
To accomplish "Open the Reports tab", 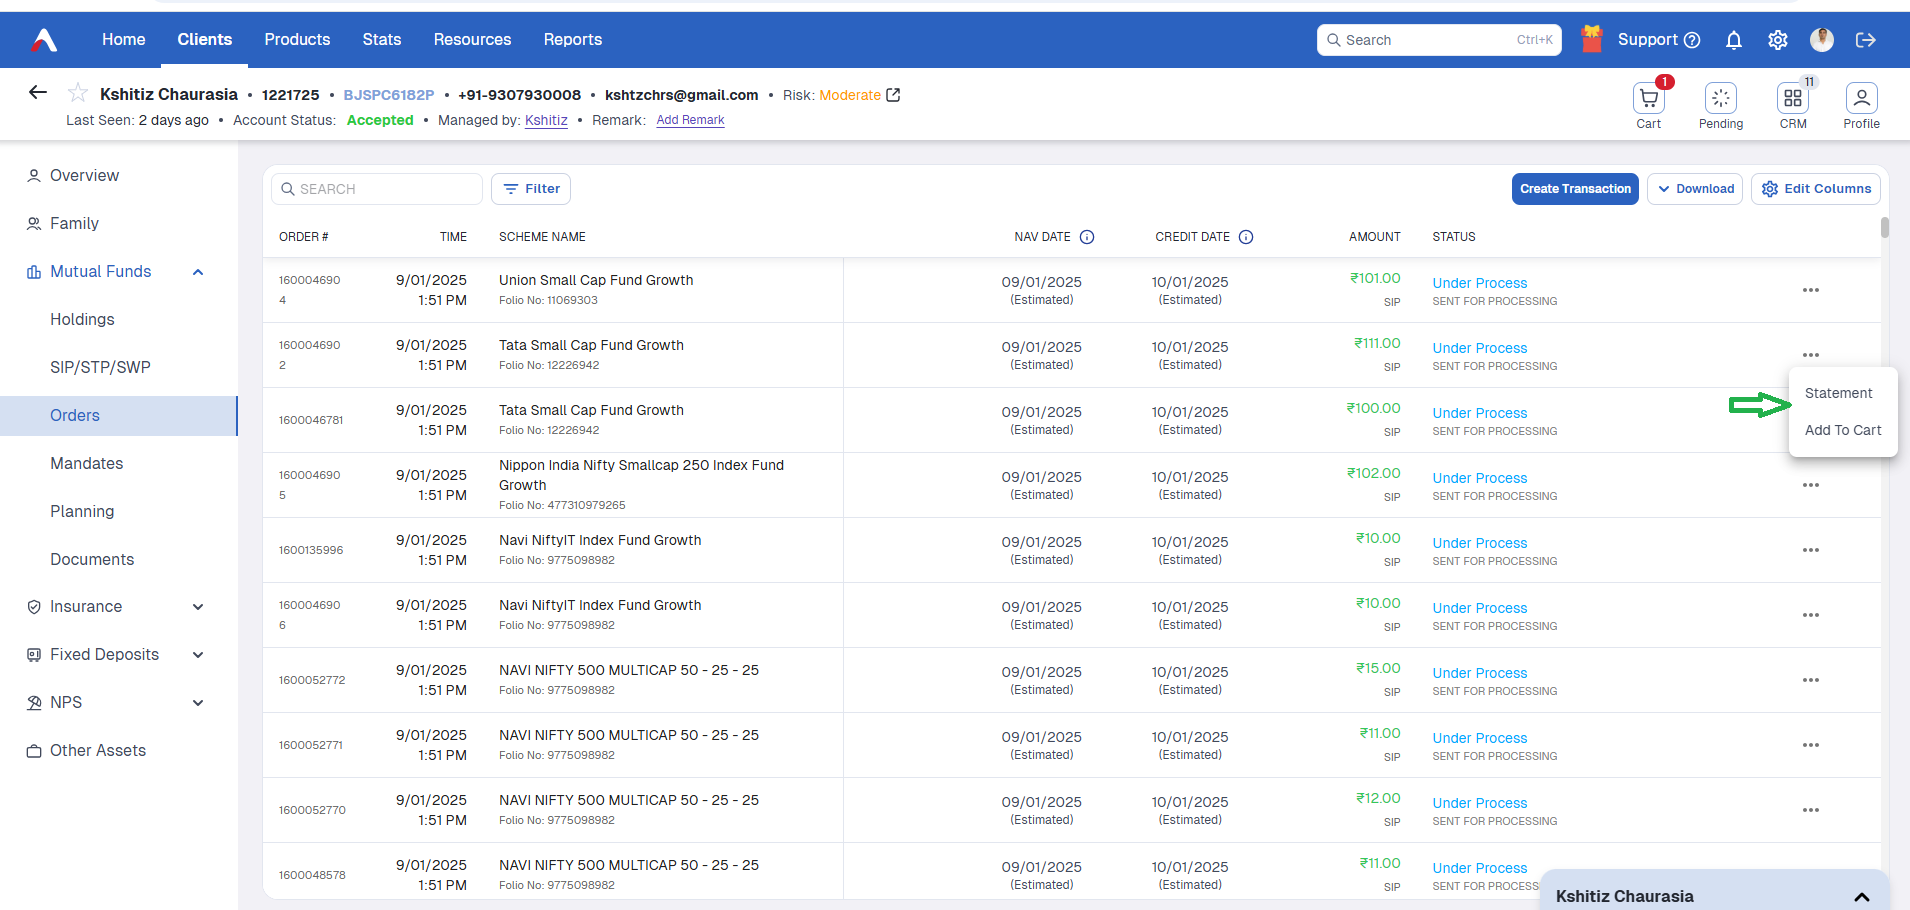I will tap(573, 40).
